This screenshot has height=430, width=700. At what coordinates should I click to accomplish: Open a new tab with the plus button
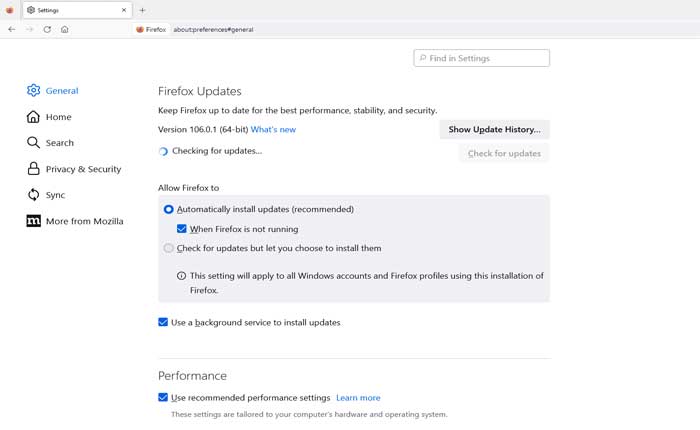coord(142,10)
